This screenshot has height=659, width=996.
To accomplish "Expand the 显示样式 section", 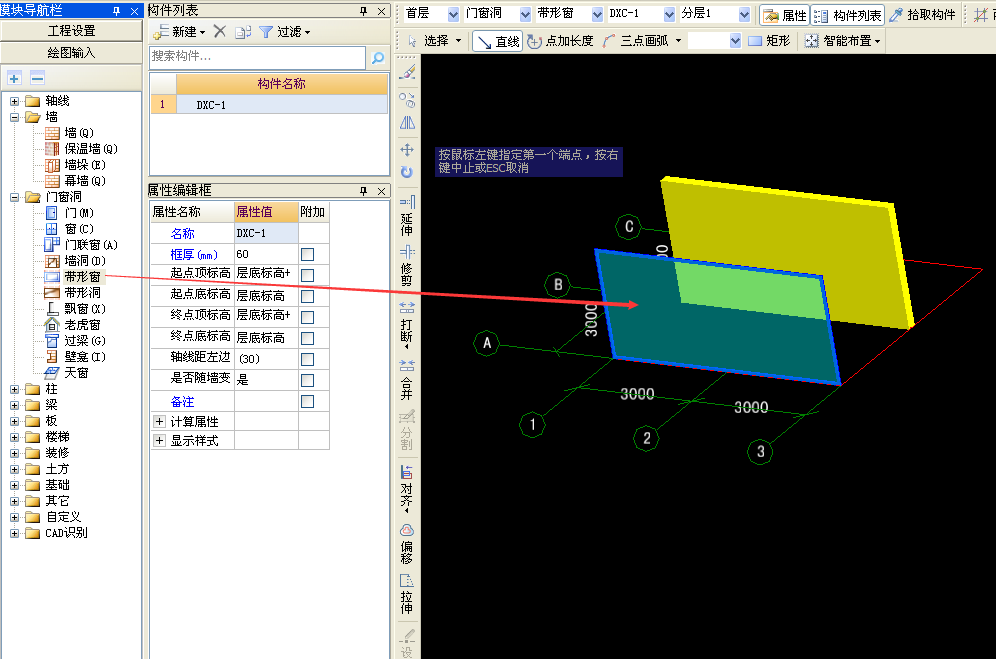I will point(159,440).
